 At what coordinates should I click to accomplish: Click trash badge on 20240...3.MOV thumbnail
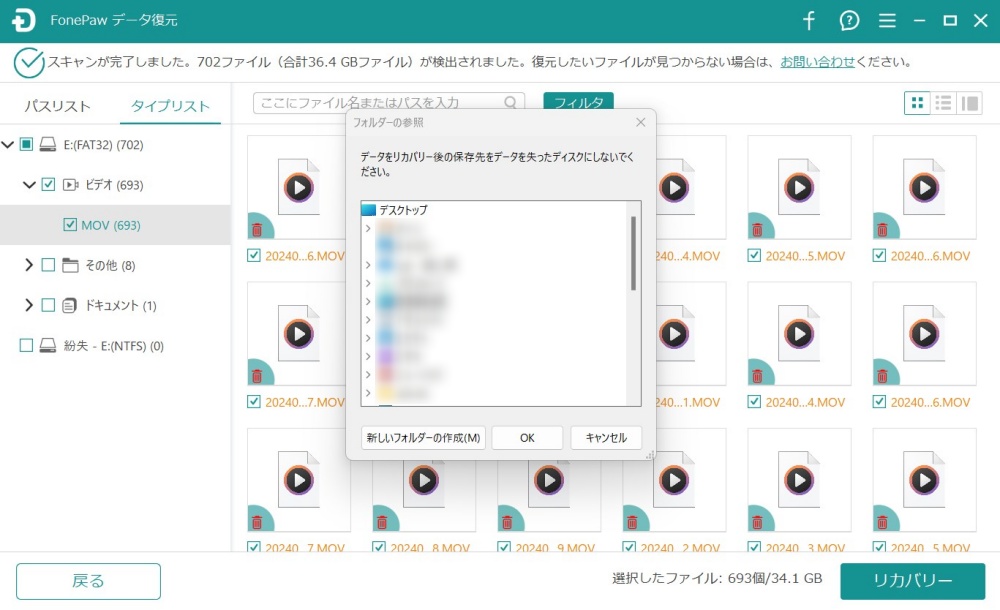(757, 523)
